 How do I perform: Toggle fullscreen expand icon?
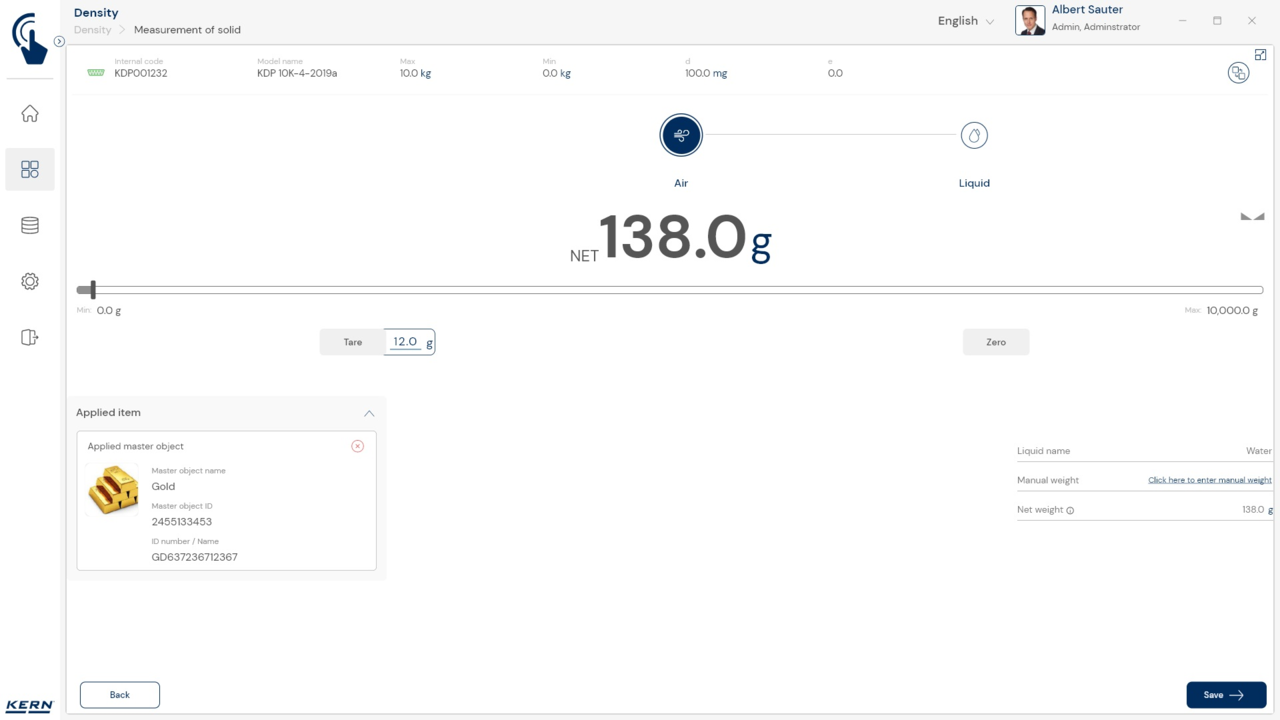1260,55
